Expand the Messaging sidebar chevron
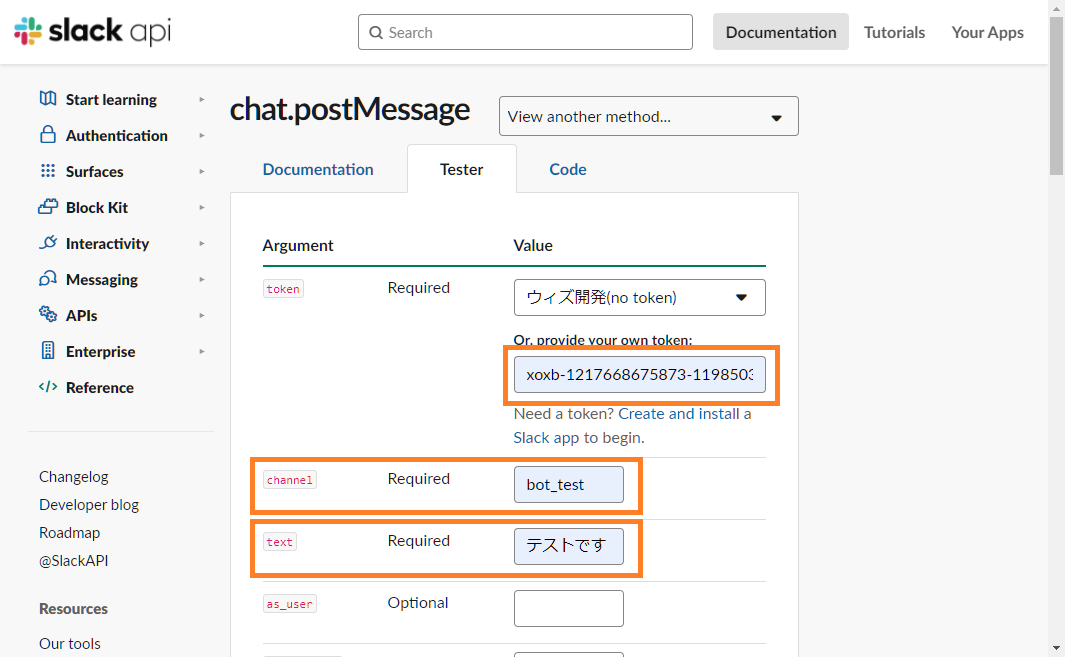Viewport: 1065px width, 657px height. [202, 280]
